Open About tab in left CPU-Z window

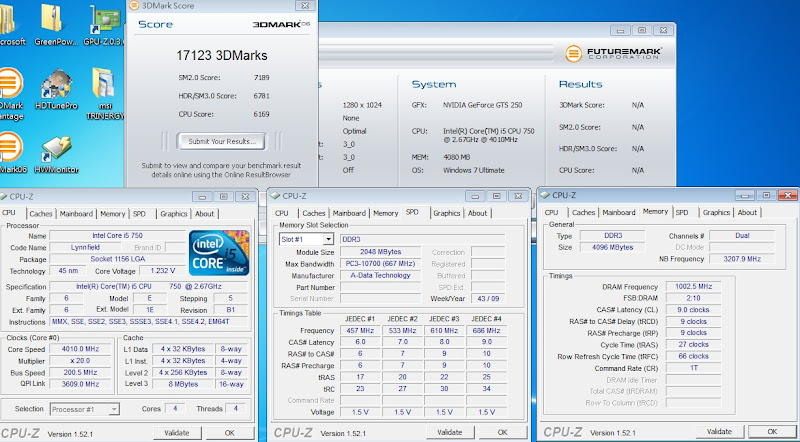click(x=205, y=214)
